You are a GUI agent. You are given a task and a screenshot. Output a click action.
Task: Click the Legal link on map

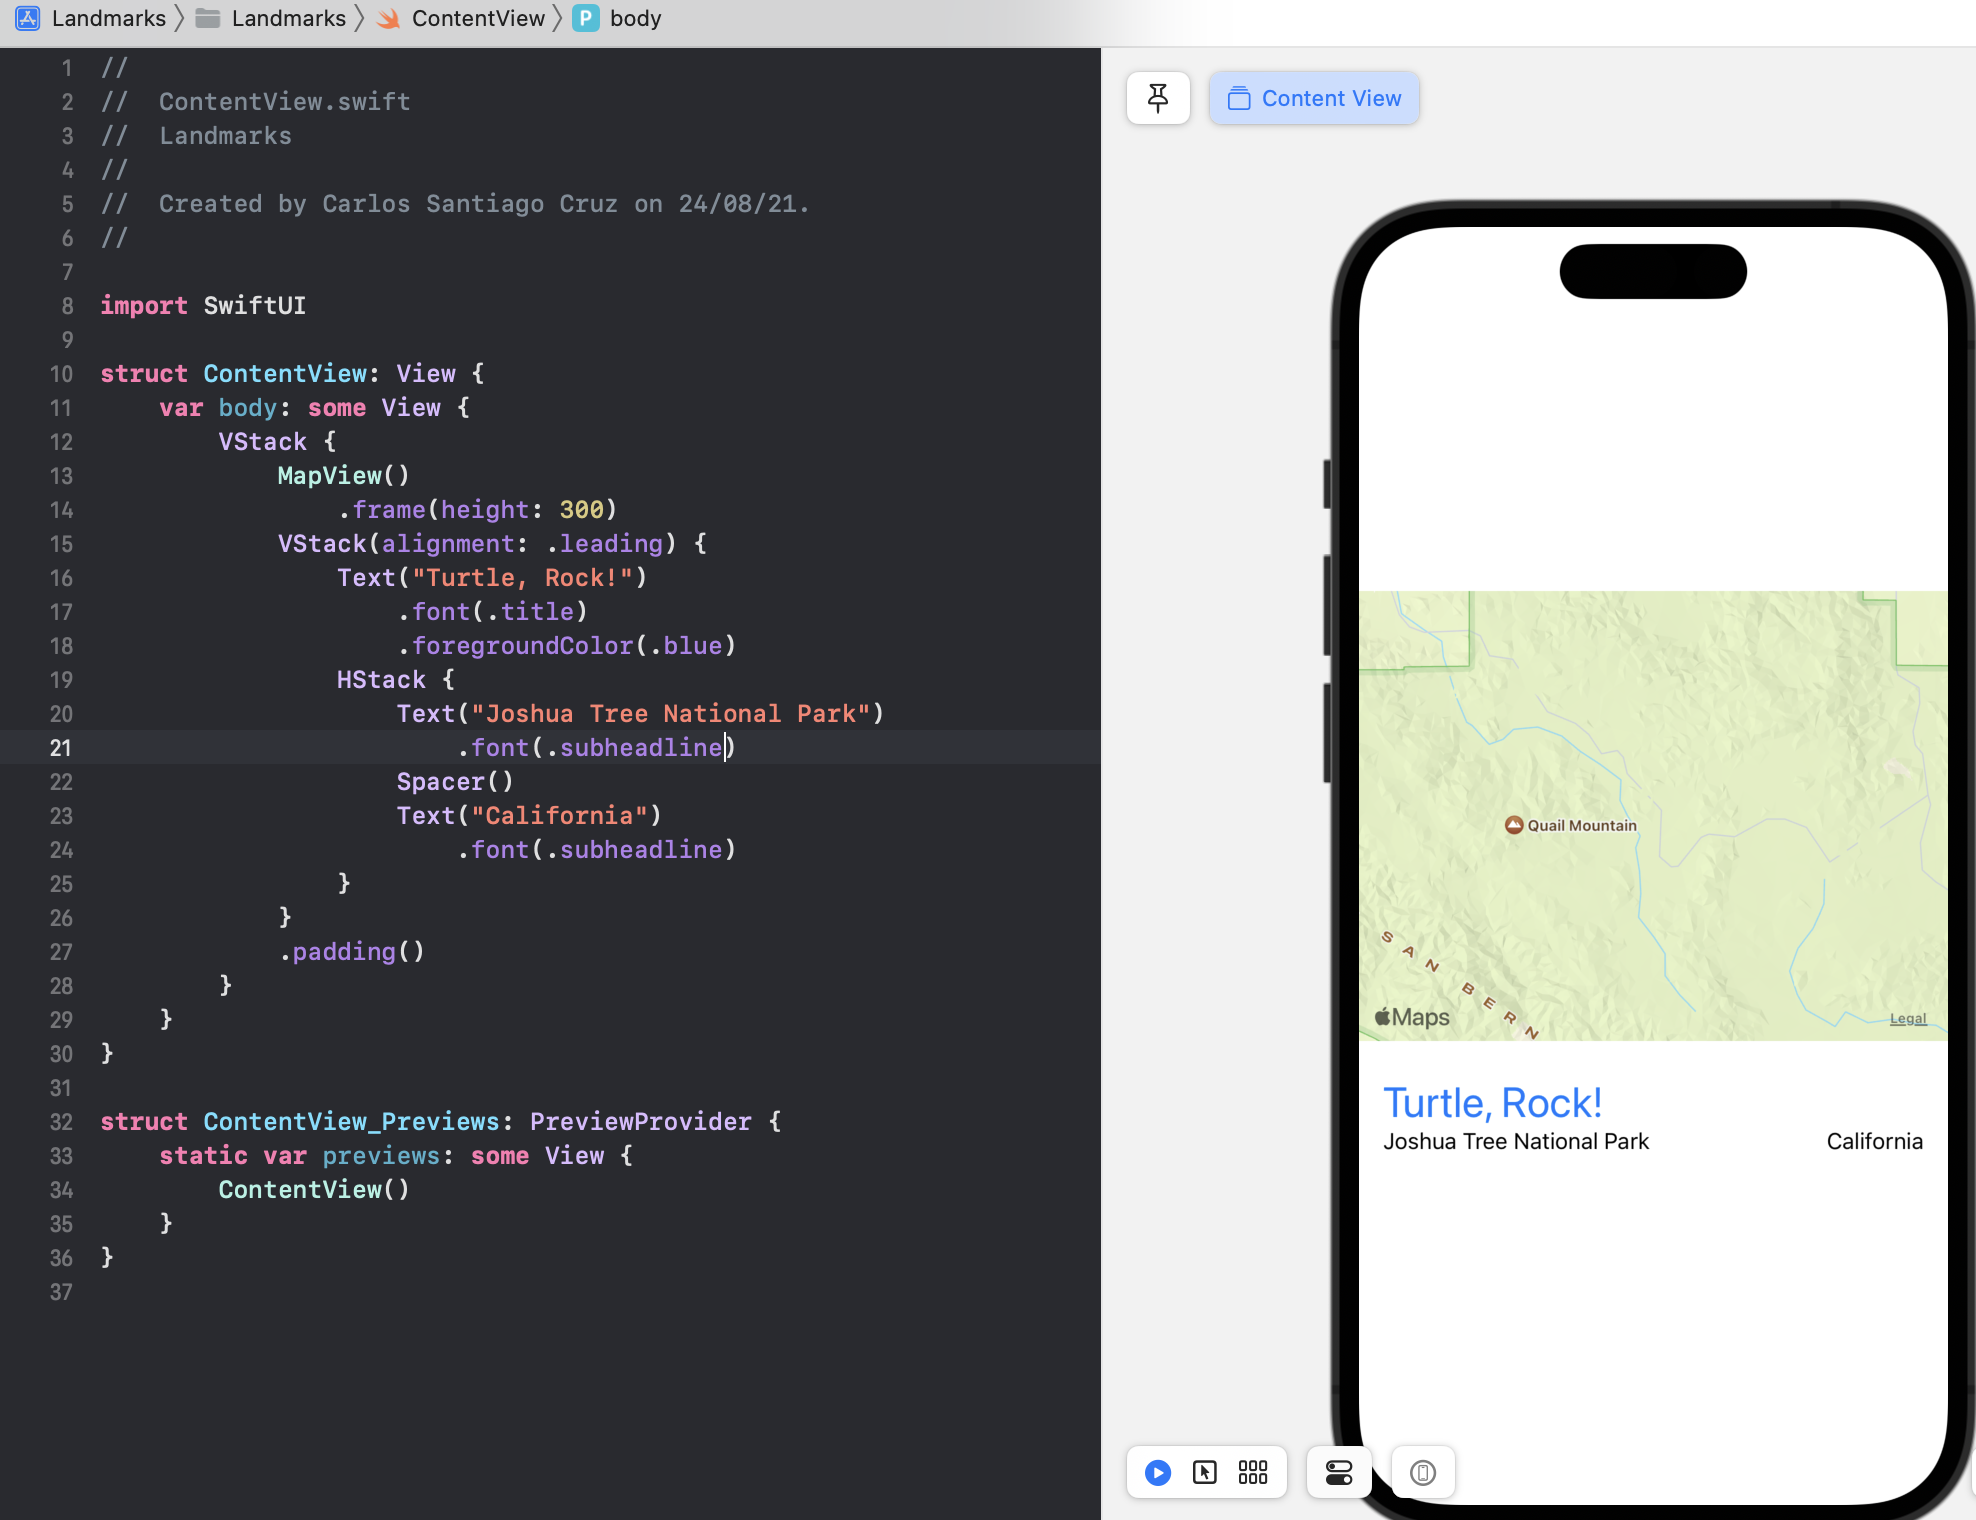pos(1907,1018)
